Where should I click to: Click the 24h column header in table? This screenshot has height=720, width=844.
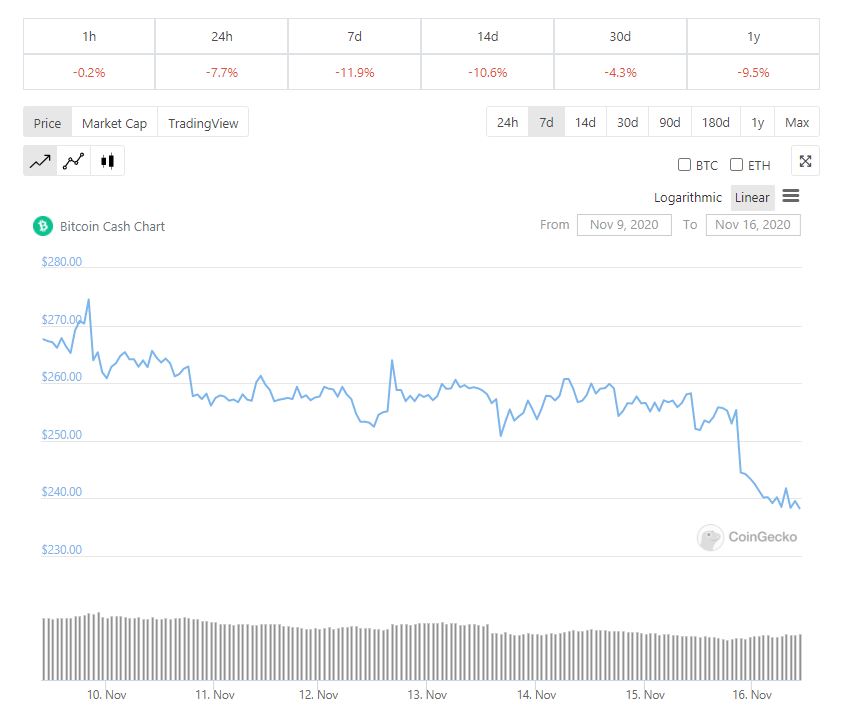tap(221, 36)
